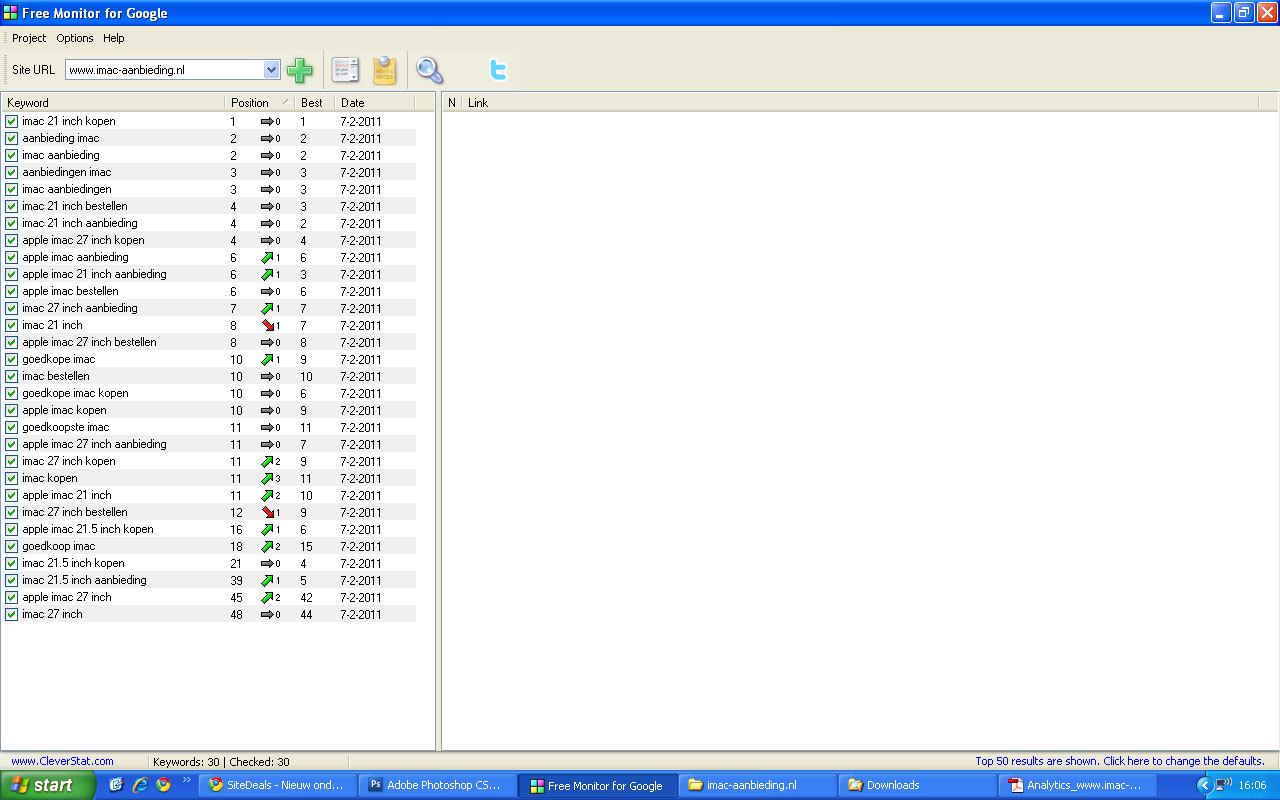Click the N column header
Image resolution: width=1280 pixels, height=800 pixels.
pyautogui.click(x=452, y=102)
